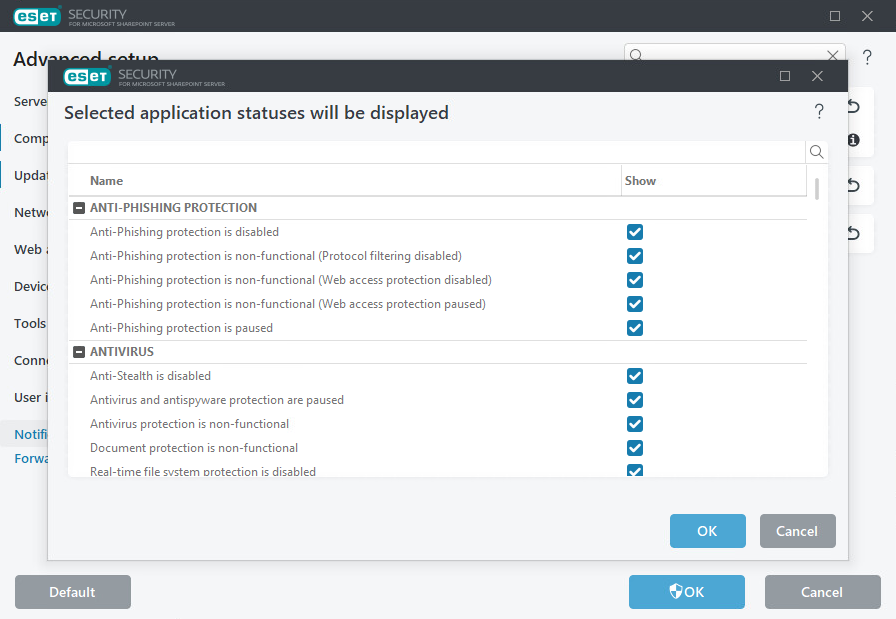Image resolution: width=896 pixels, height=619 pixels.
Task: Confirm statuses with the OK button
Action: 707,531
